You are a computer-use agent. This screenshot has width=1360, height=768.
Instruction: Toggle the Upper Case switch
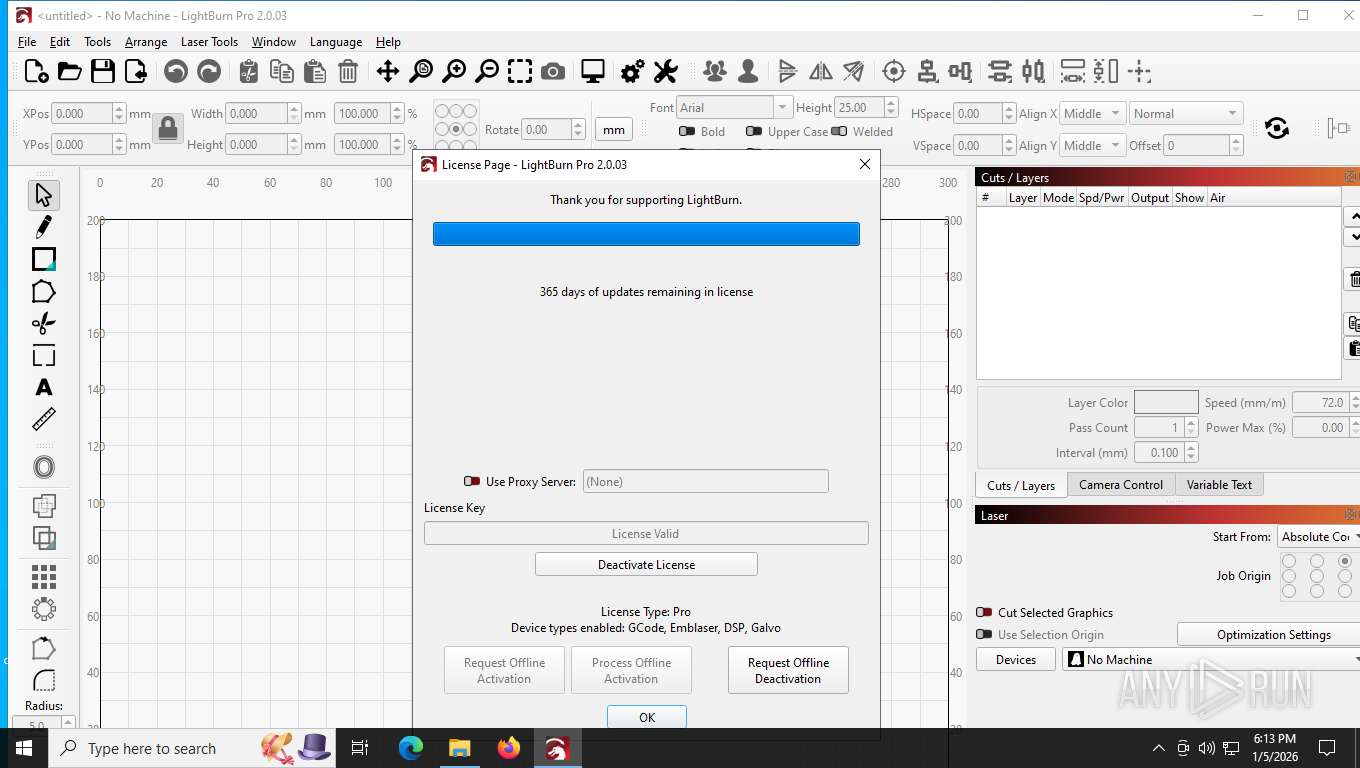click(x=754, y=131)
